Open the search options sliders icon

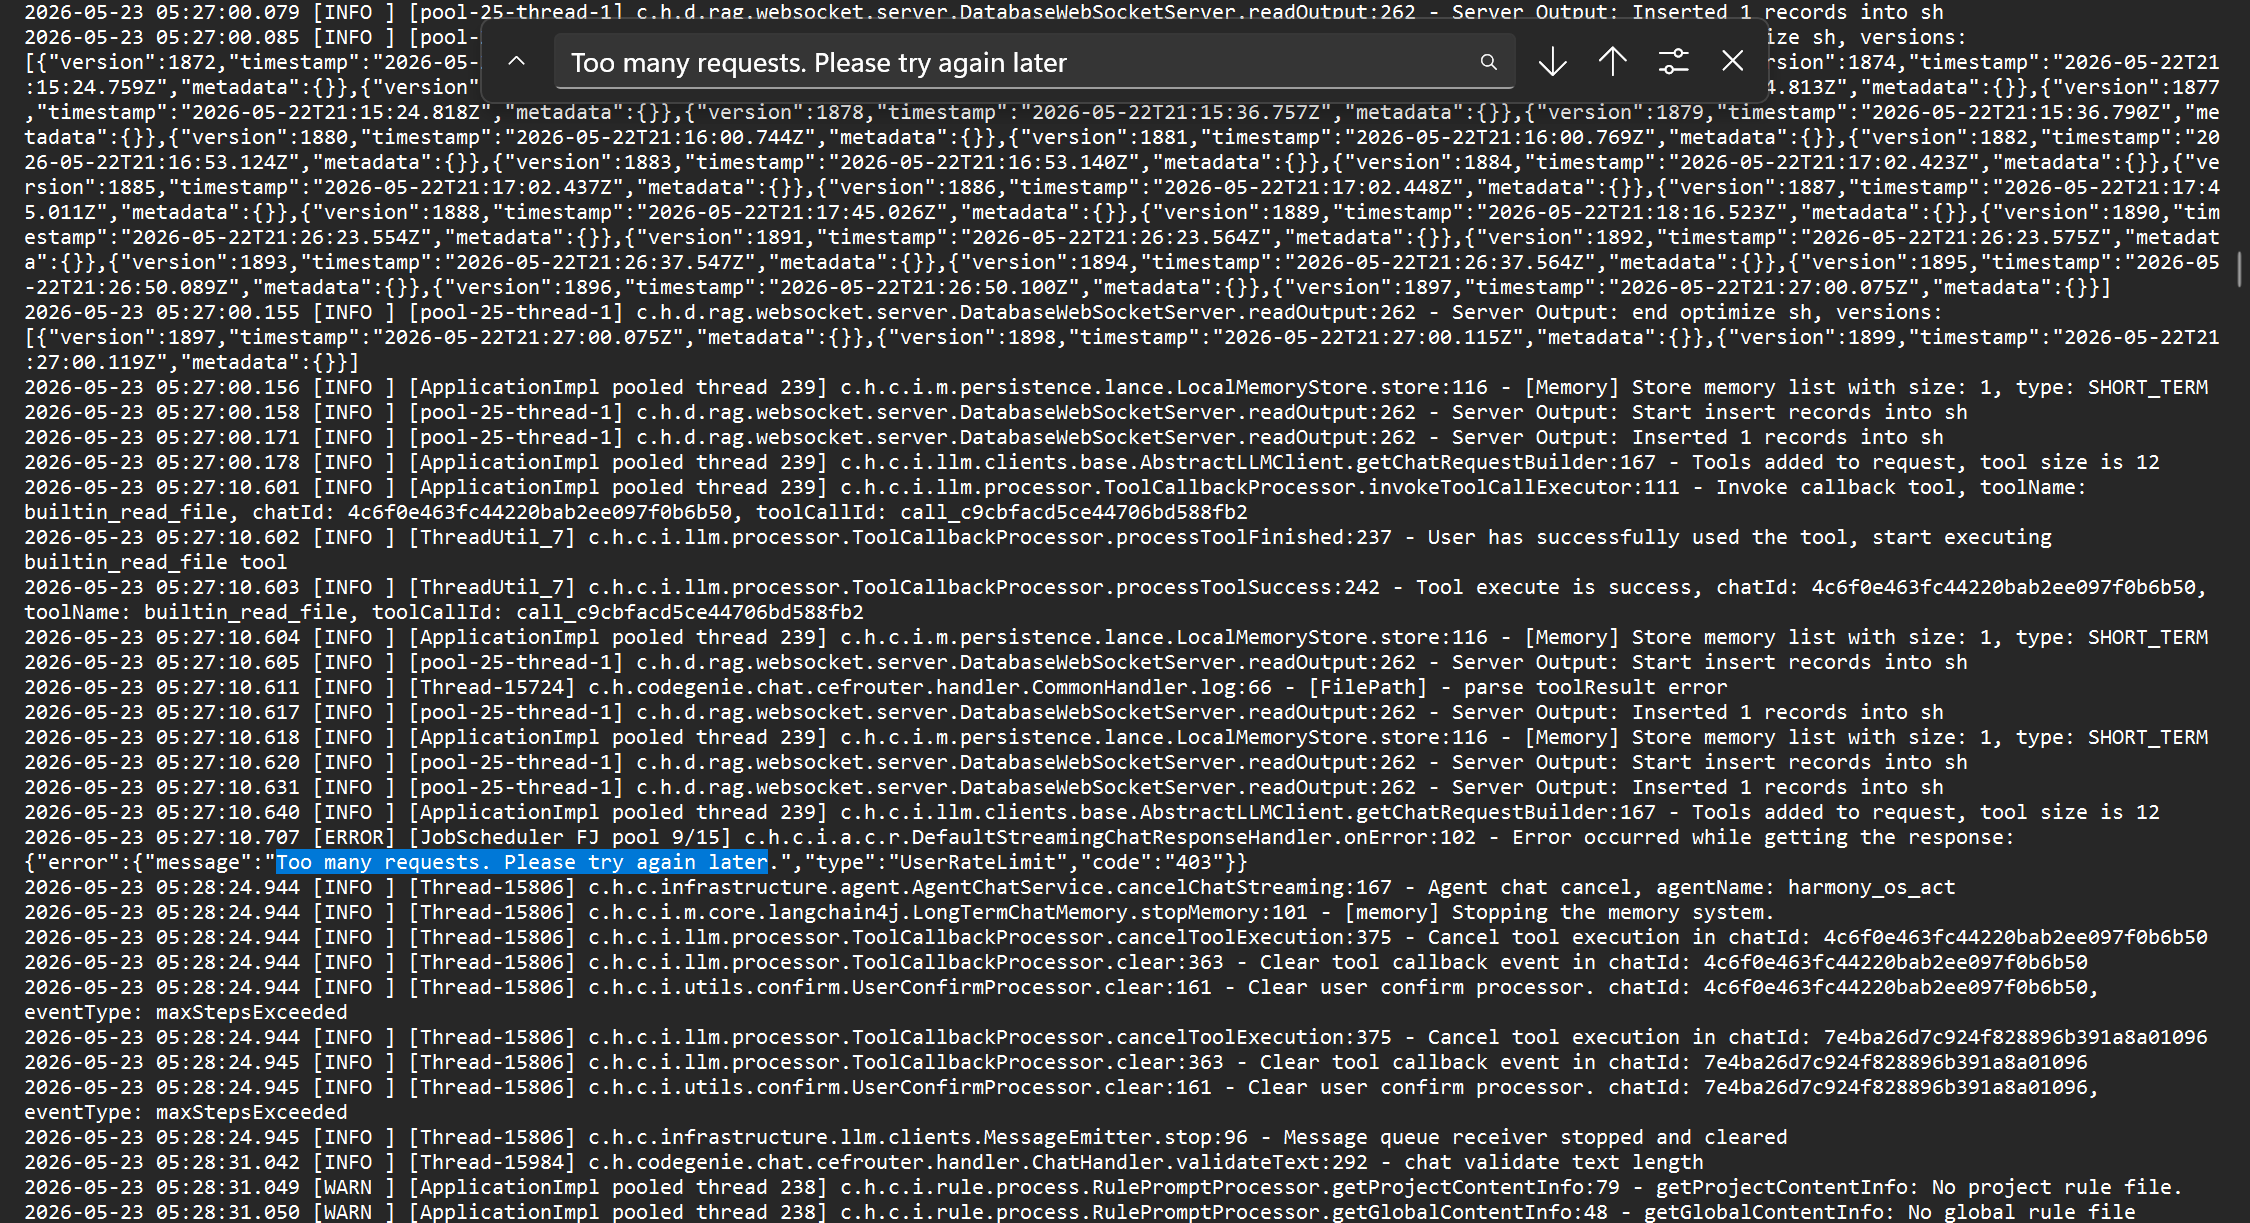pos(1673,62)
